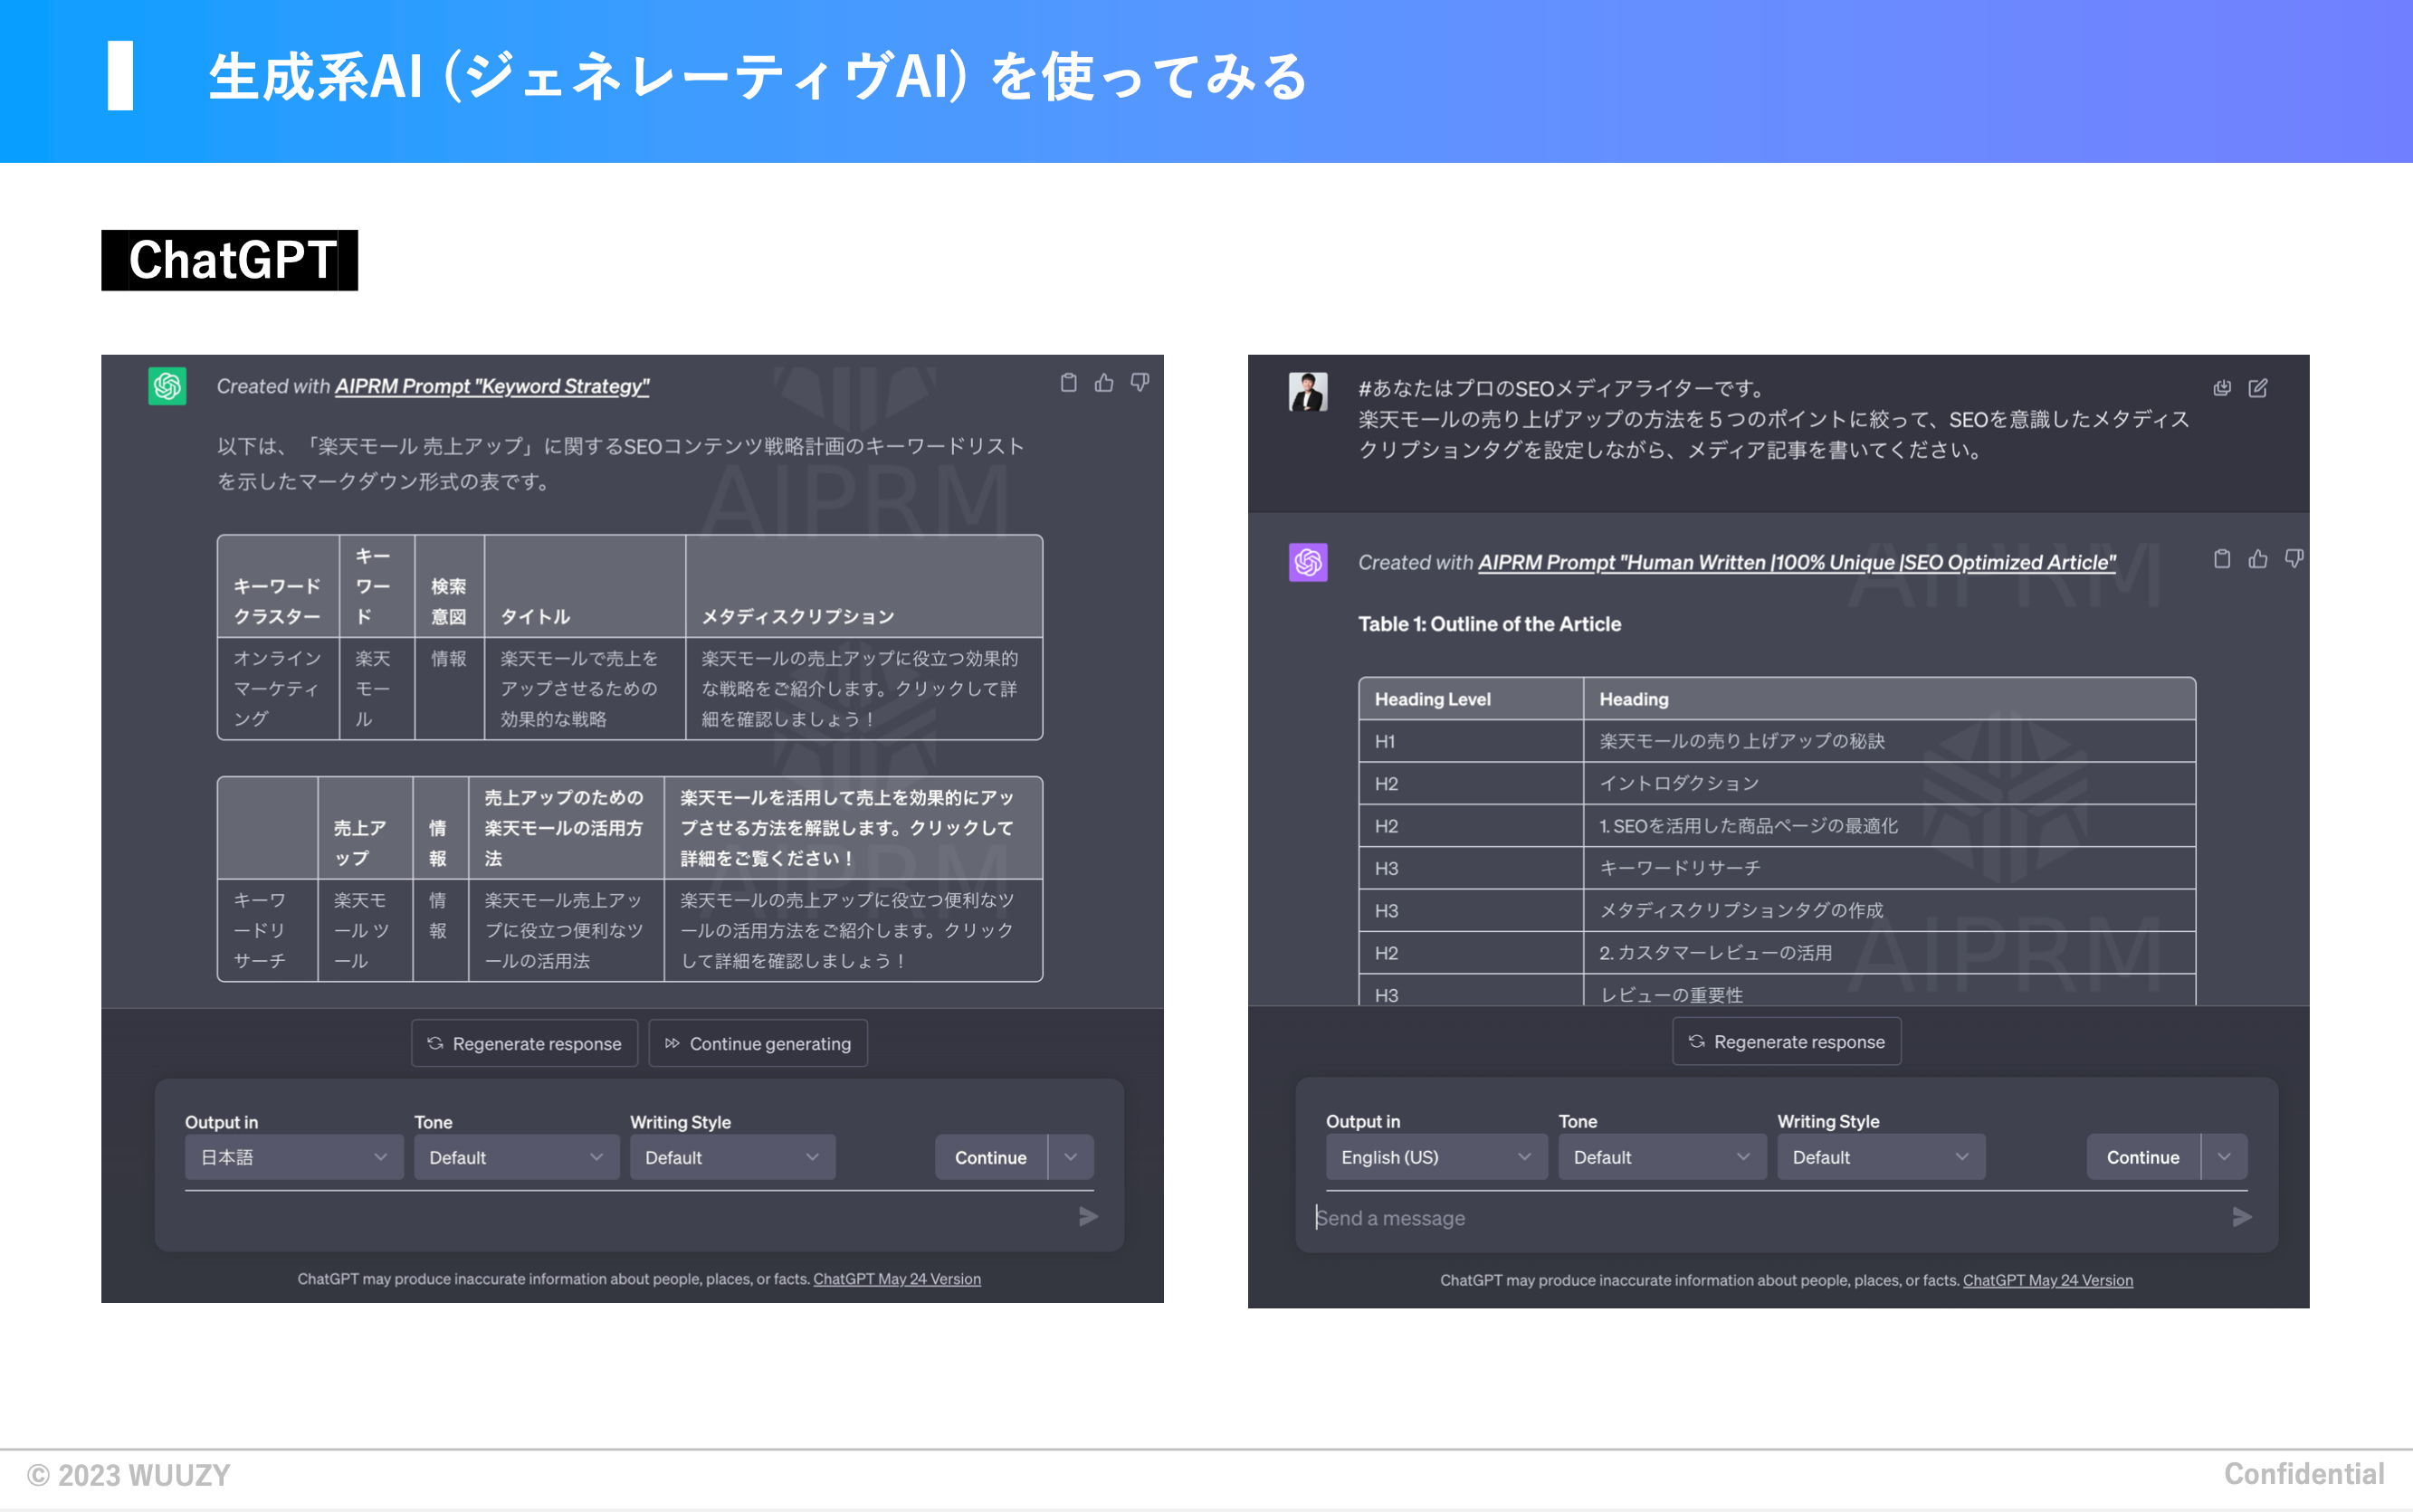Click send arrow in left chat
2413x1512 pixels.
(x=1088, y=1217)
